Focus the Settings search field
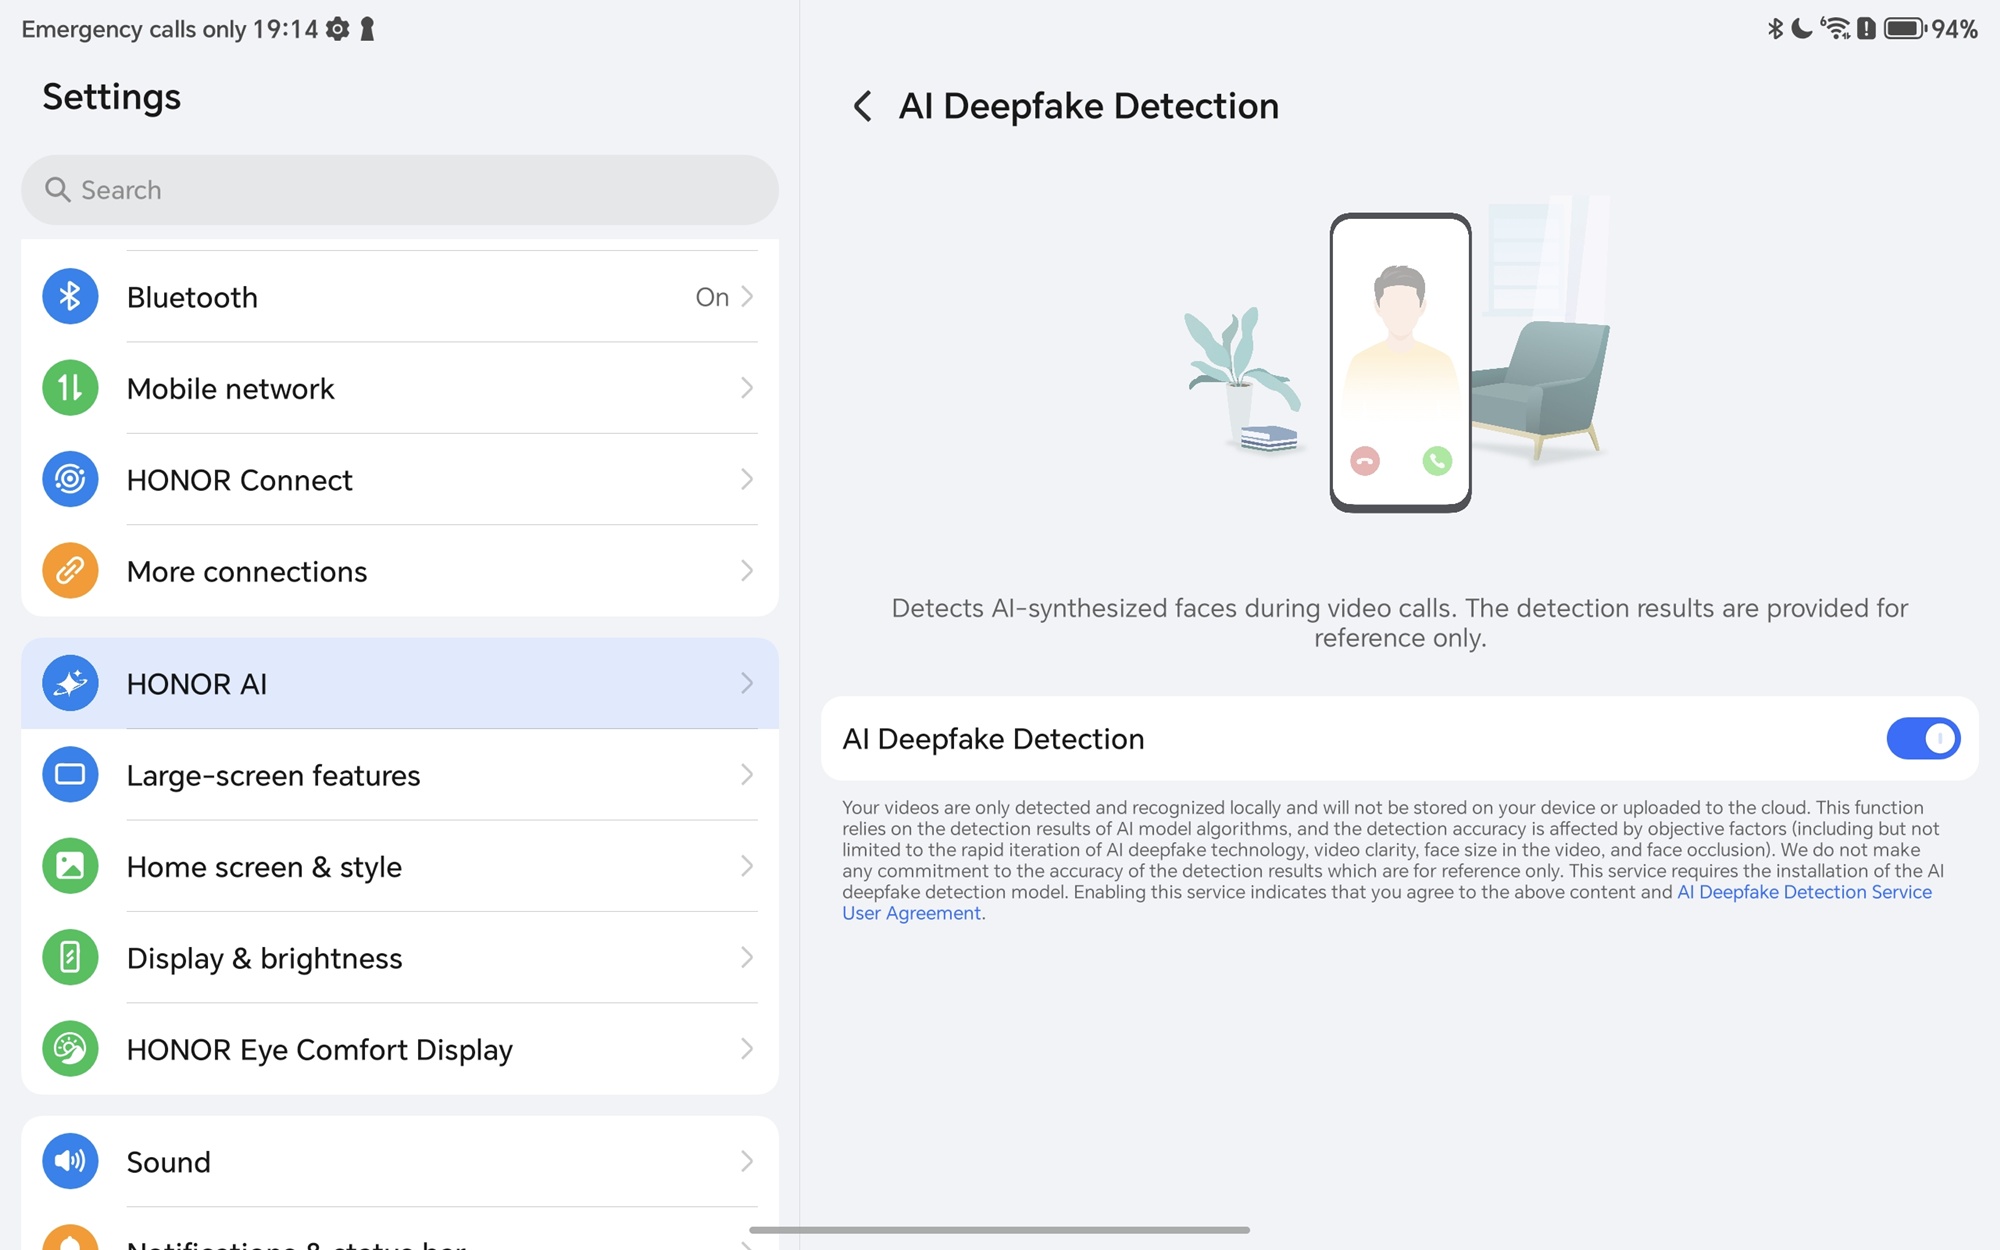The image size is (2000, 1250). [400, 190]
